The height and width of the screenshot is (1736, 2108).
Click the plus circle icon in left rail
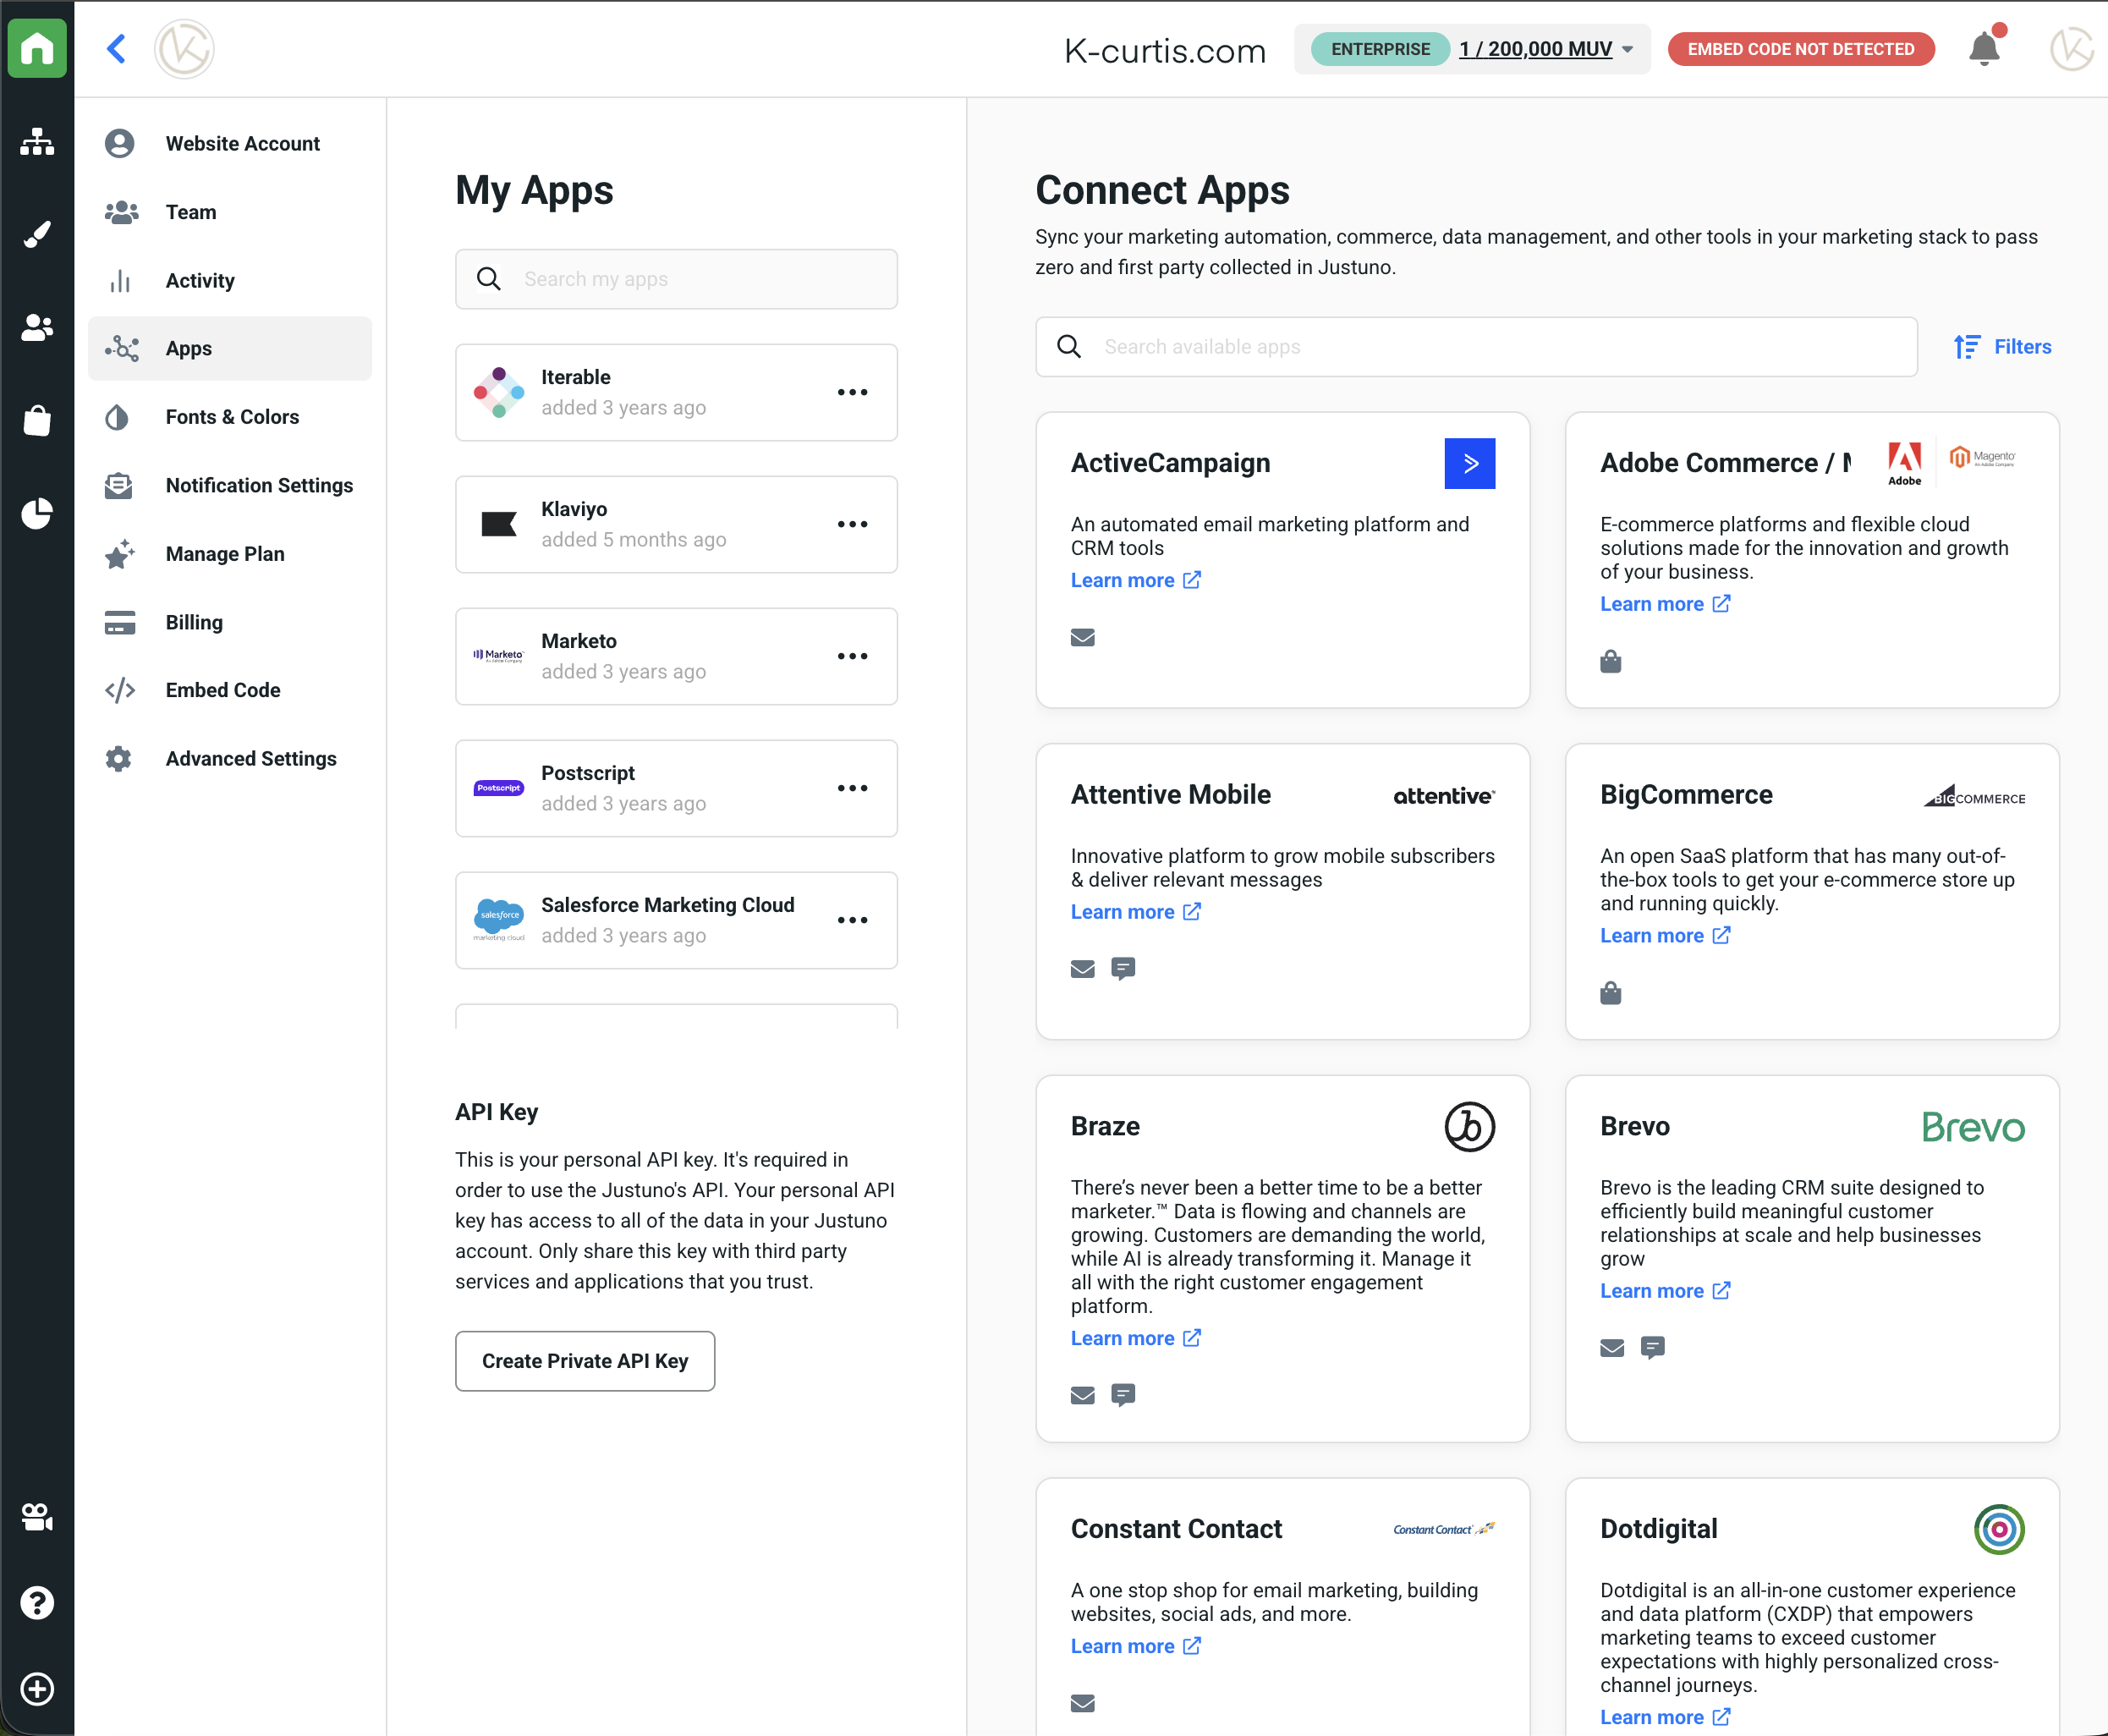coord(37,1689)
